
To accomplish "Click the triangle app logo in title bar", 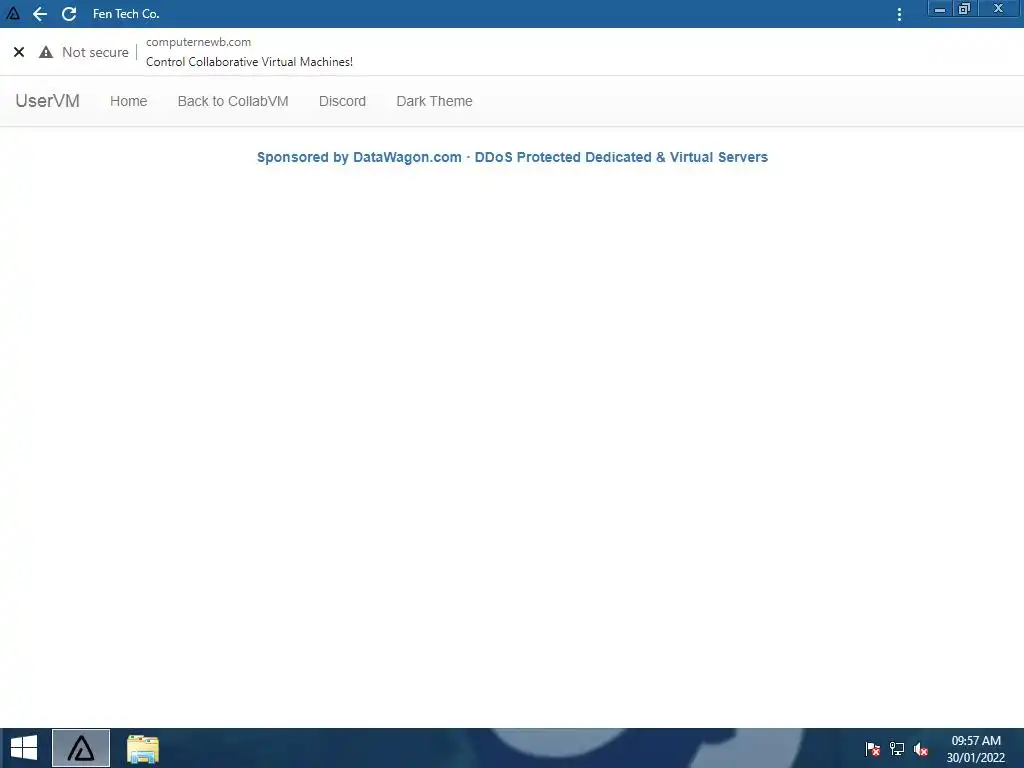I will pyautogui.click(x=13, y=13).
